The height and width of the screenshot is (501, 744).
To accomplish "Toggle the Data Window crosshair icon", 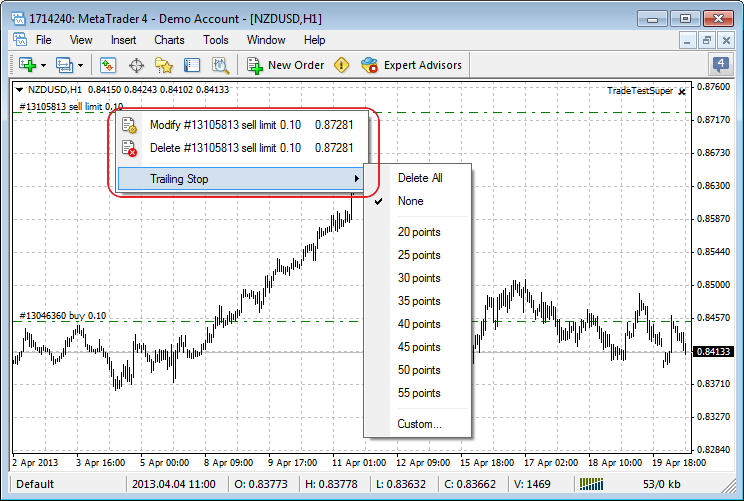I will (x=137, y=65).
